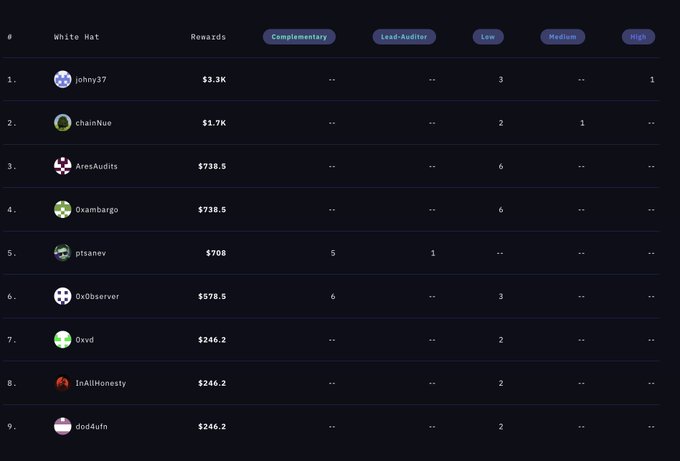Click the Rewards column header
Image resolution: width=680 pixels, height=461 pixels.
click(208, 37)
